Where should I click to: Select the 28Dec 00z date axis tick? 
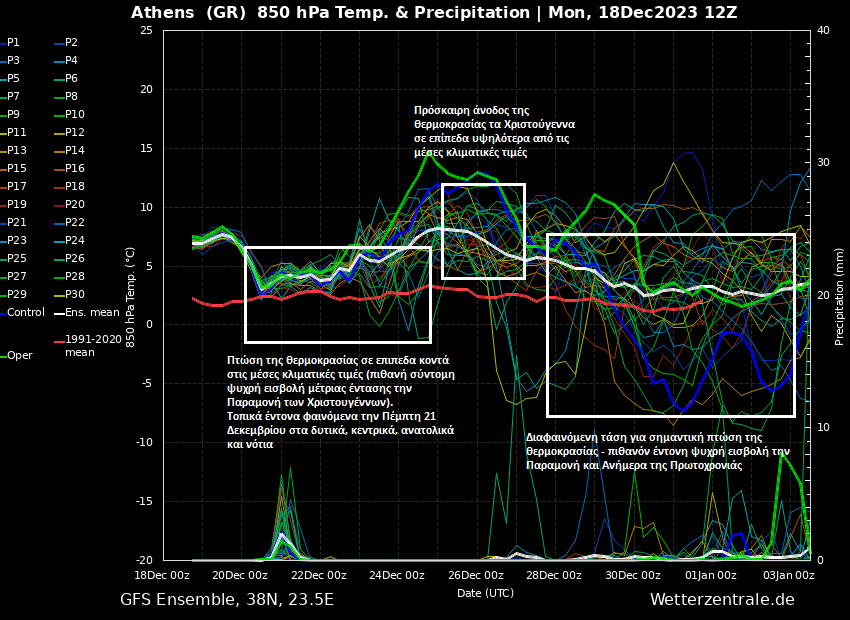pyautogui.click(x=554, y=575)
